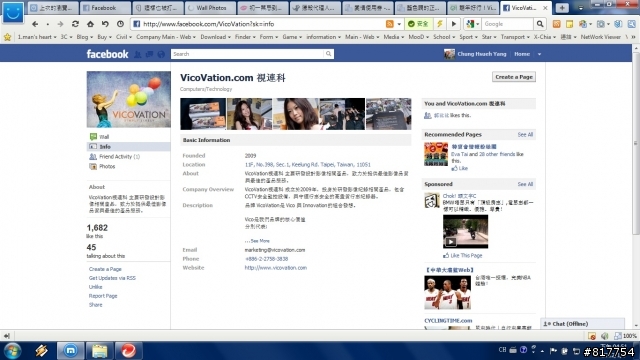
Task: Open Facebook messages icon
Action: point(149,54)
